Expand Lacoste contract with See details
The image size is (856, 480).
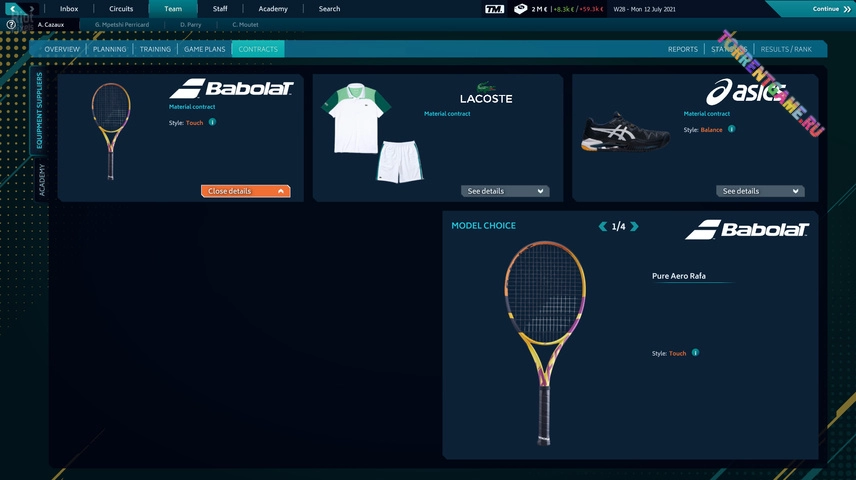click(x=506, y=191)
